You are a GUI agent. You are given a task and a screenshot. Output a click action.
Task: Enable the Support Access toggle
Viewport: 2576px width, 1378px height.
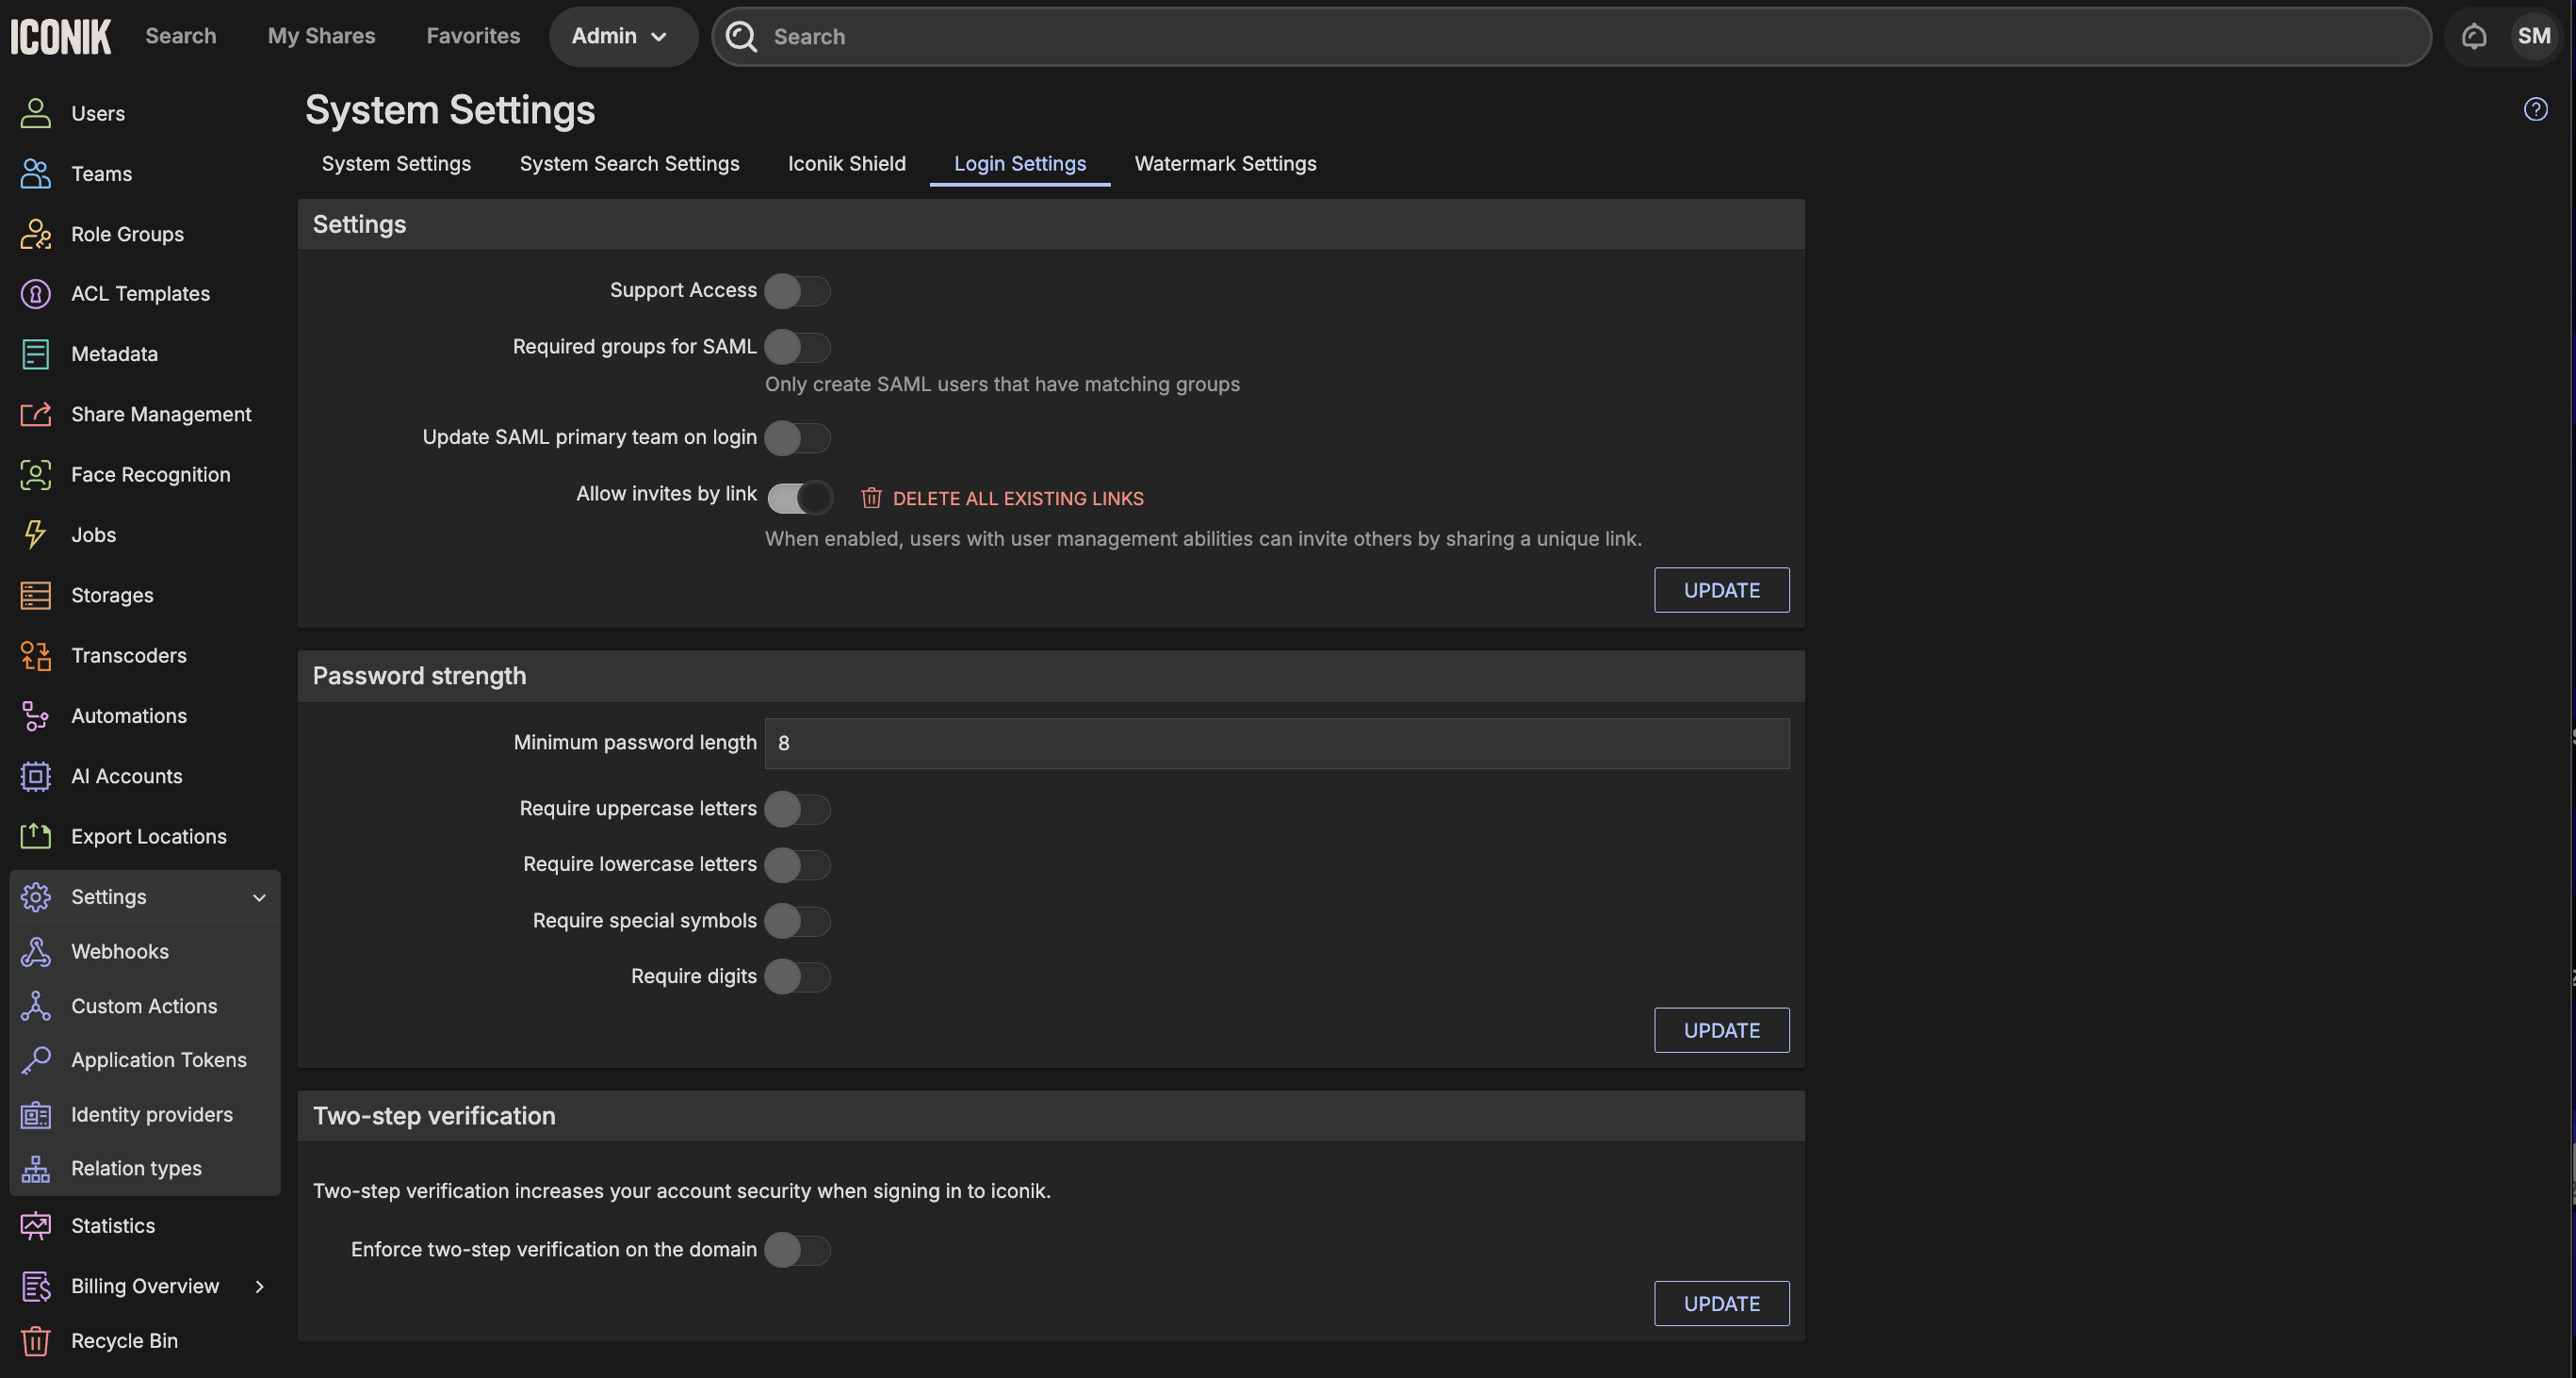point(797,291)
